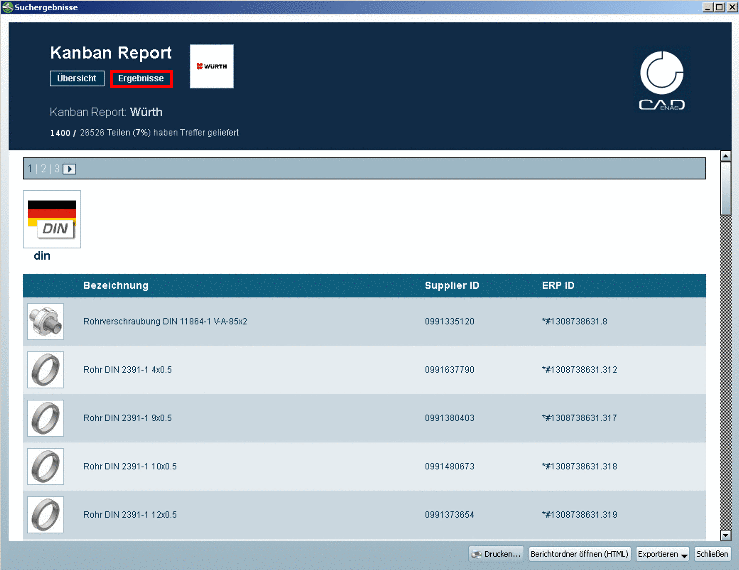Select 'Rohr DIN 2391-1 9x0.5' text
Image resolution: width=739 pixels, height=570 pixels.
(x=128, y=418)
